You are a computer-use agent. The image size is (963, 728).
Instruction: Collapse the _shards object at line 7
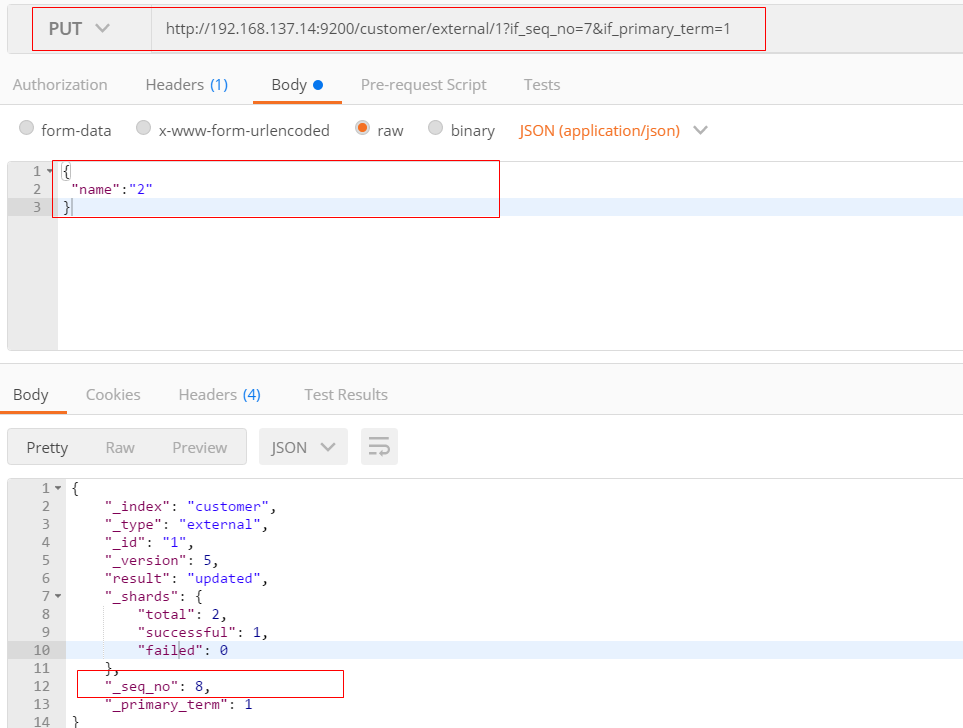(x=58, y=596)
